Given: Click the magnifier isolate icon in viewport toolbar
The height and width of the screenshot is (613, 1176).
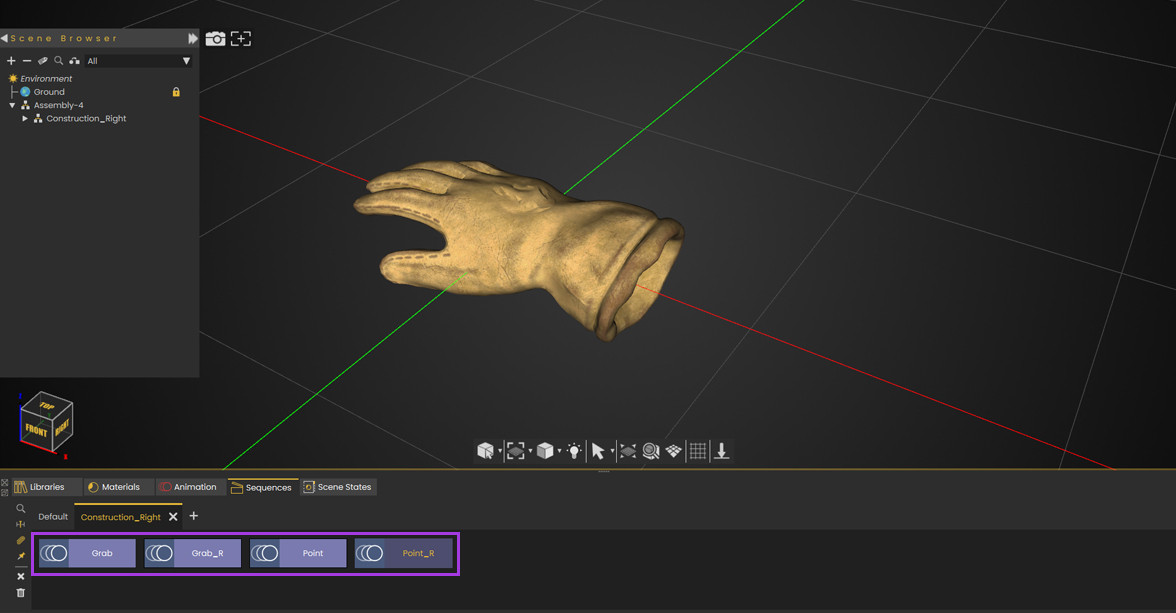Looking at the screenshot, I should (x=651, y=450).
